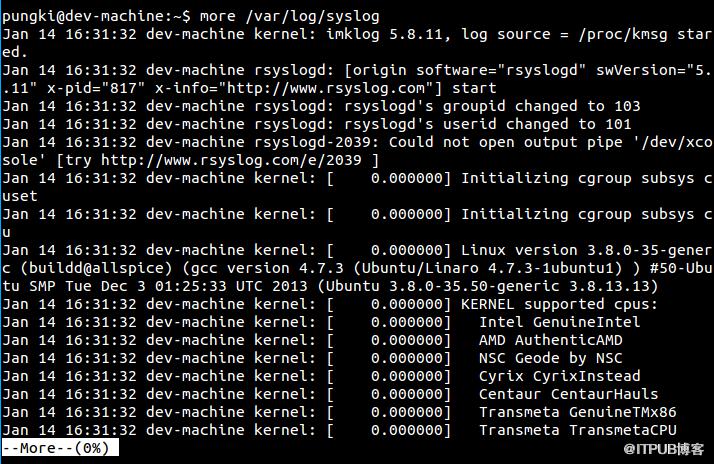714x464 pixels.
Task: Click the @ITPUB watermark text
Action: point(663,449)
